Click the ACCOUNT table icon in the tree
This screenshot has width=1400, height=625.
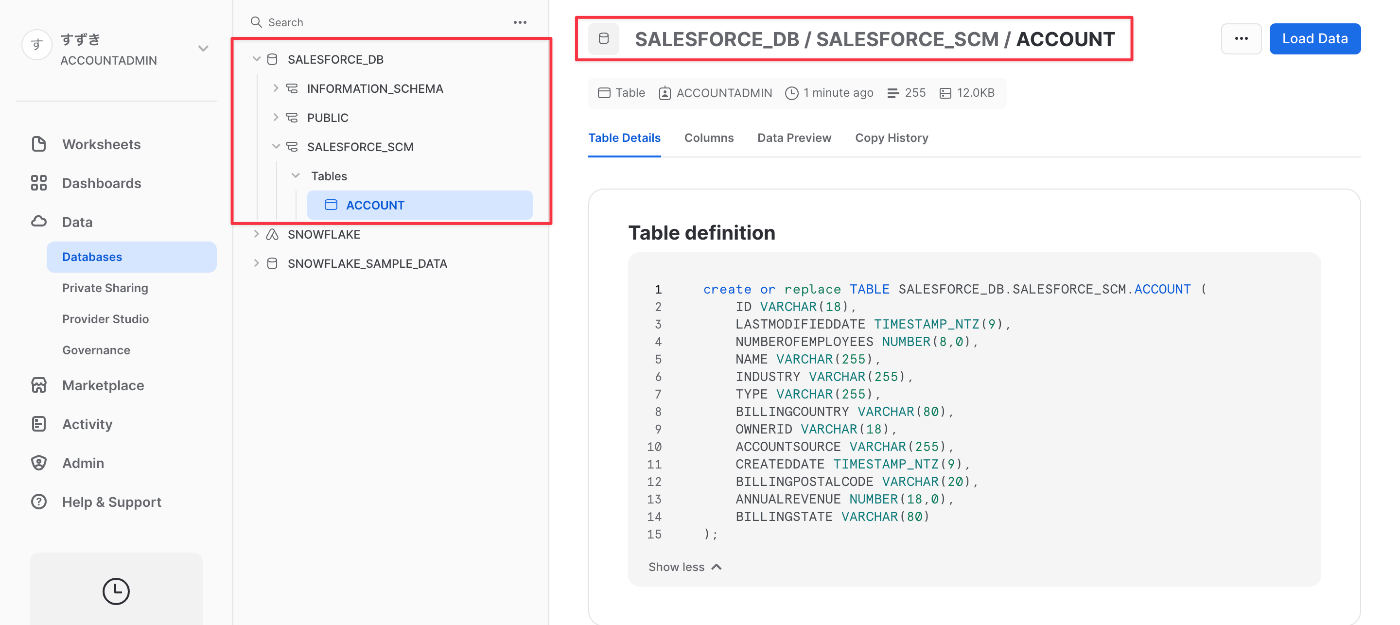pyautogui.click(x=331, y=205)
